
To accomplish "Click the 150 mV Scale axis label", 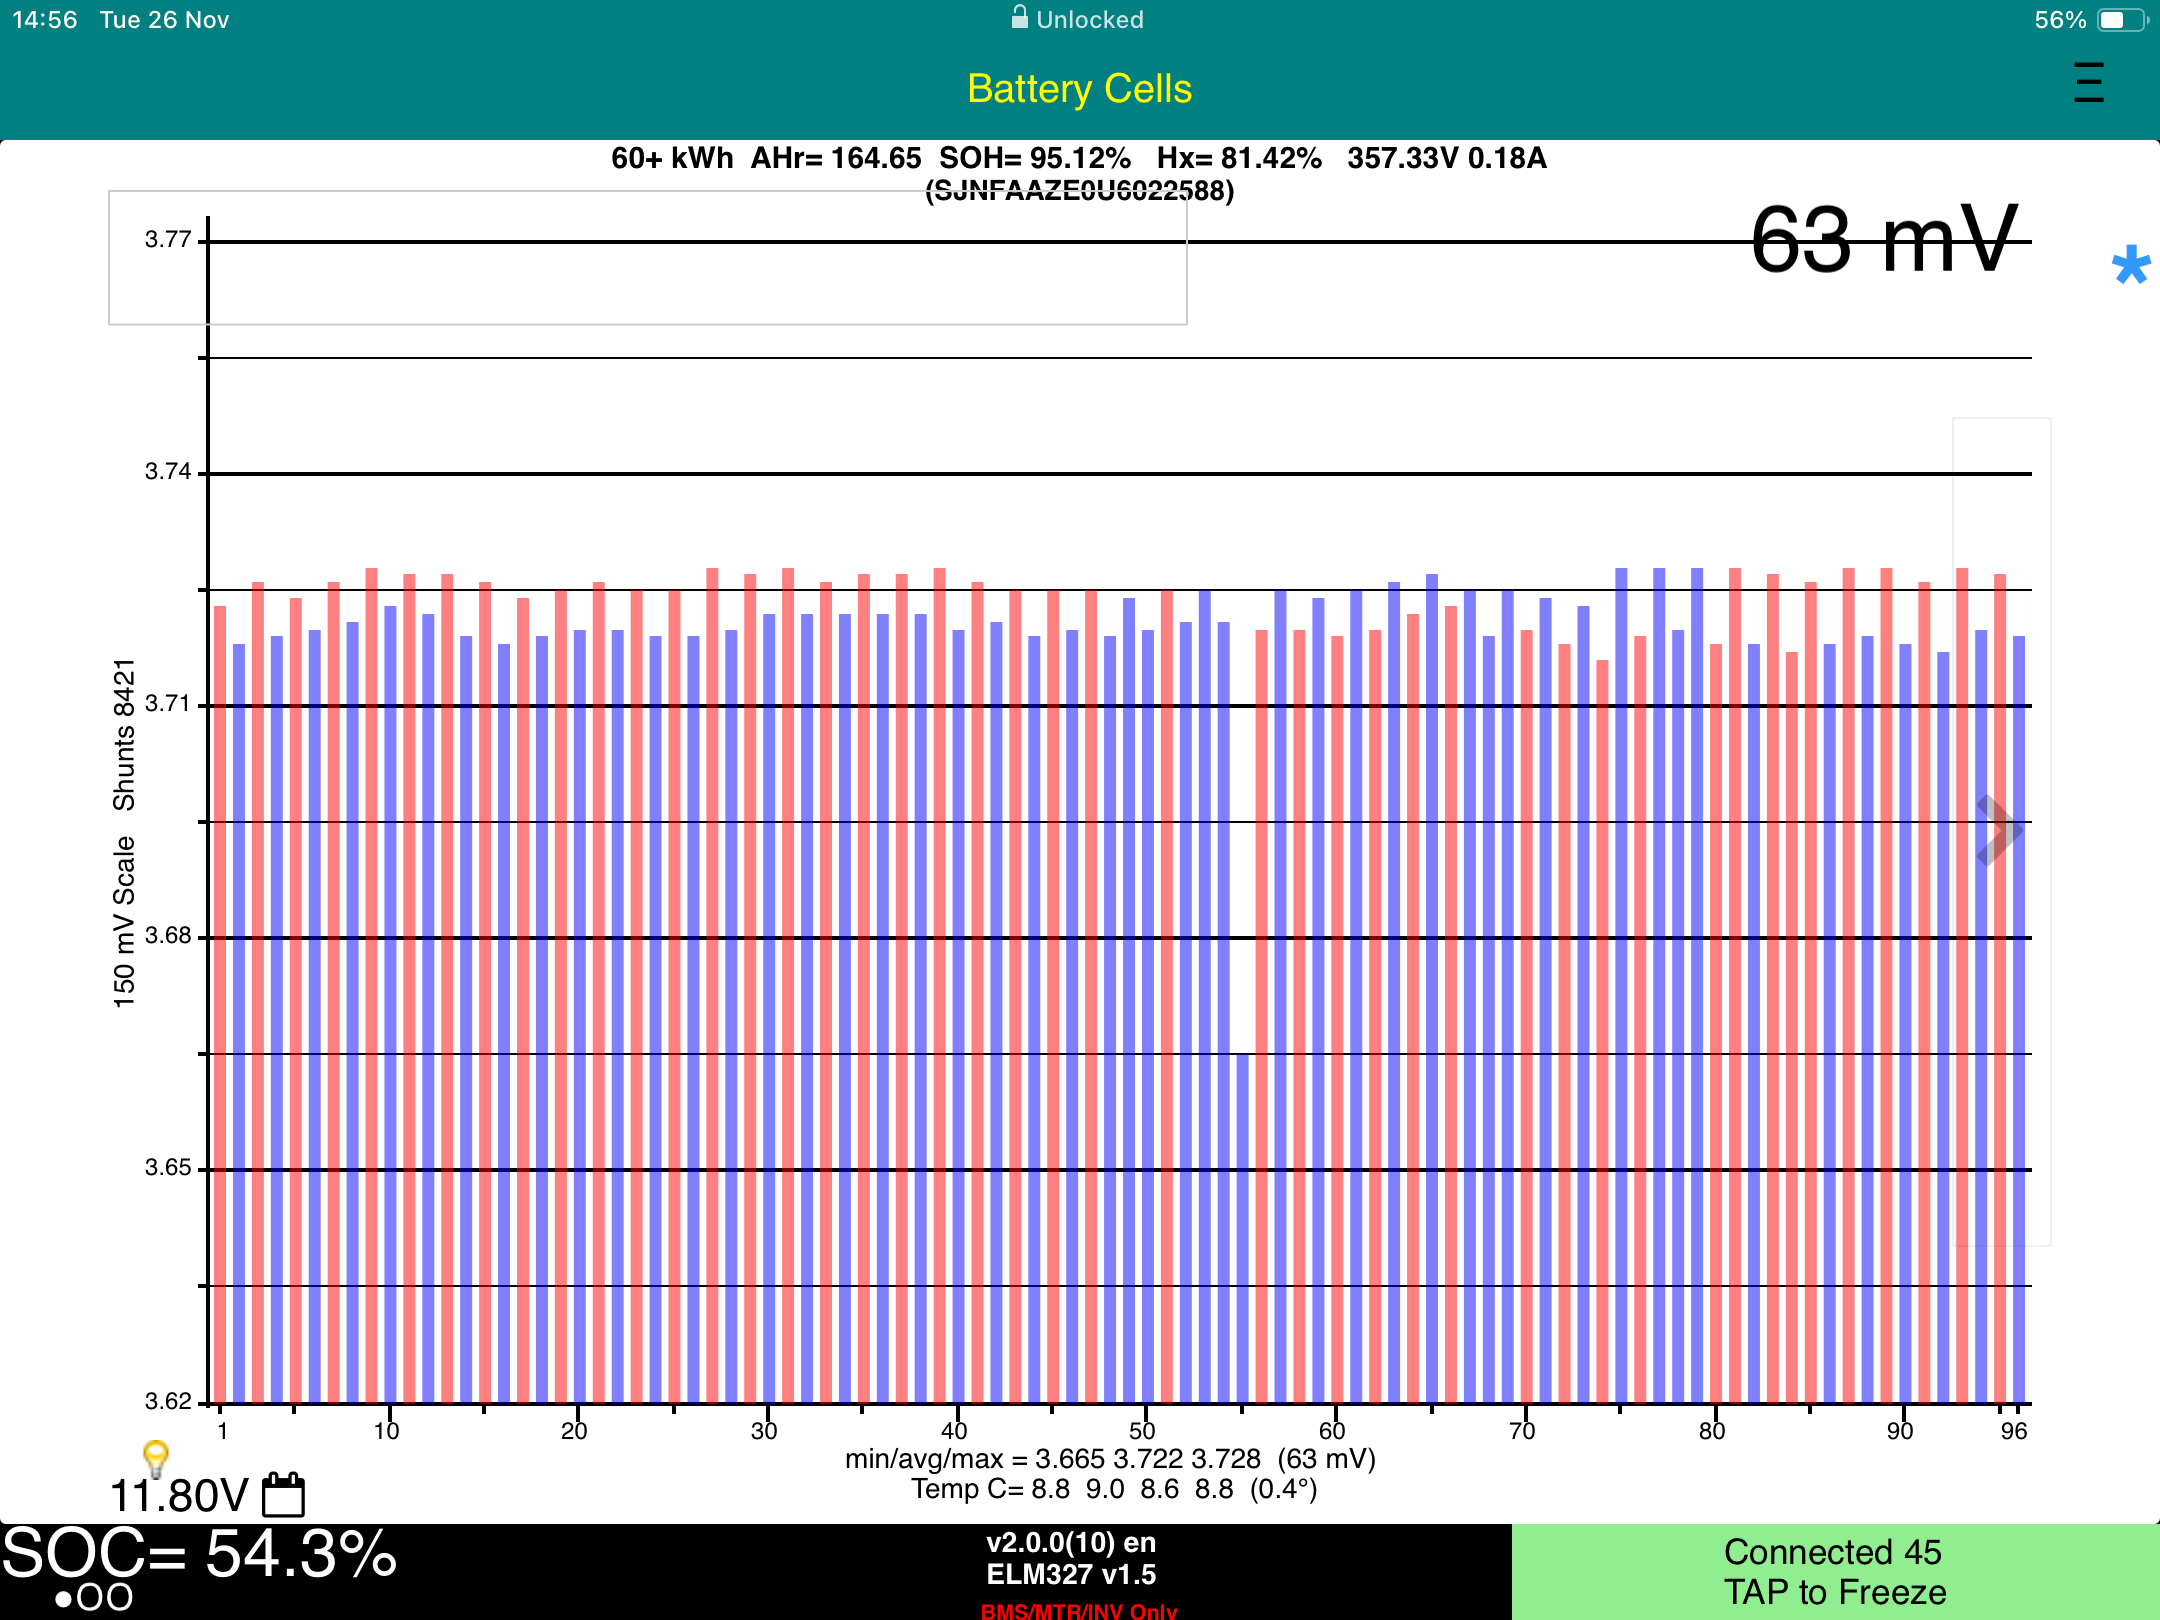I will click(x=123, y=921).
